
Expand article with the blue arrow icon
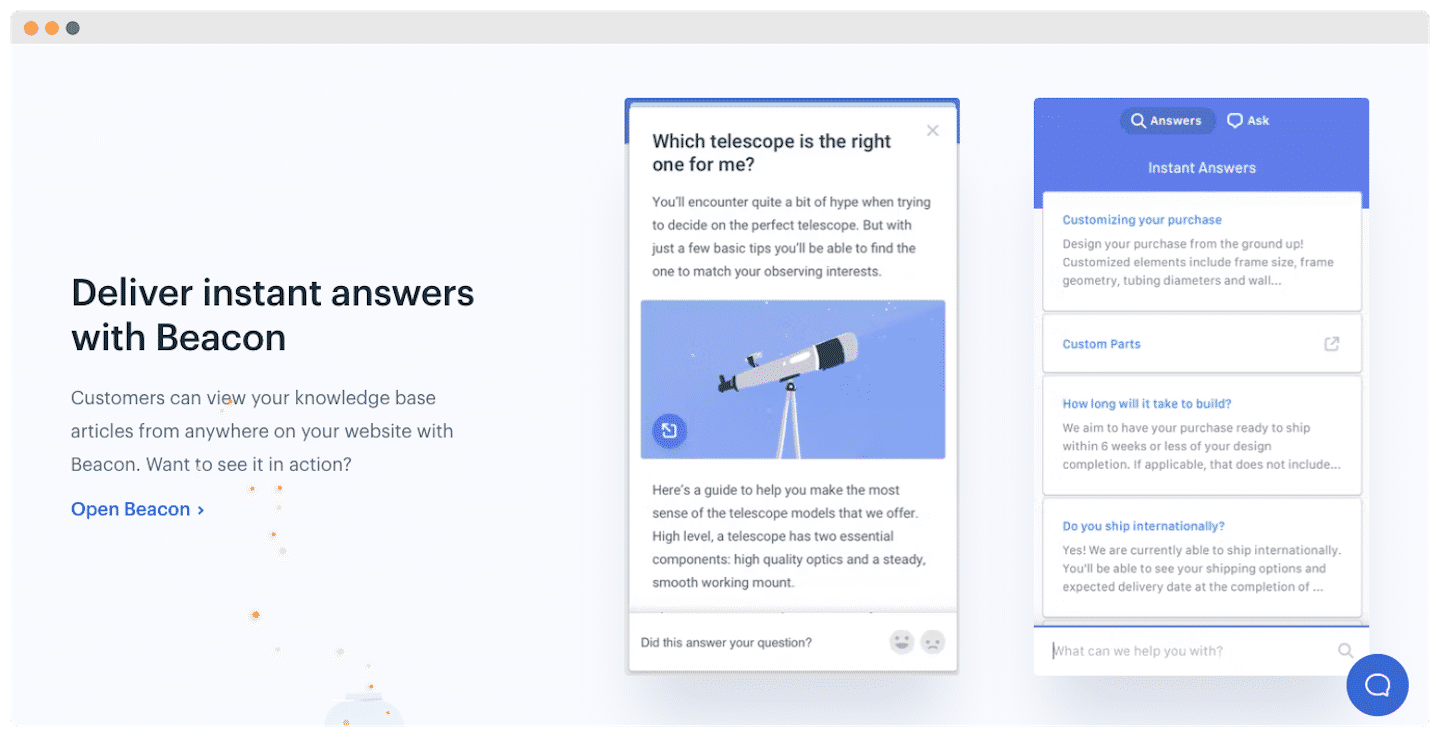670,430
